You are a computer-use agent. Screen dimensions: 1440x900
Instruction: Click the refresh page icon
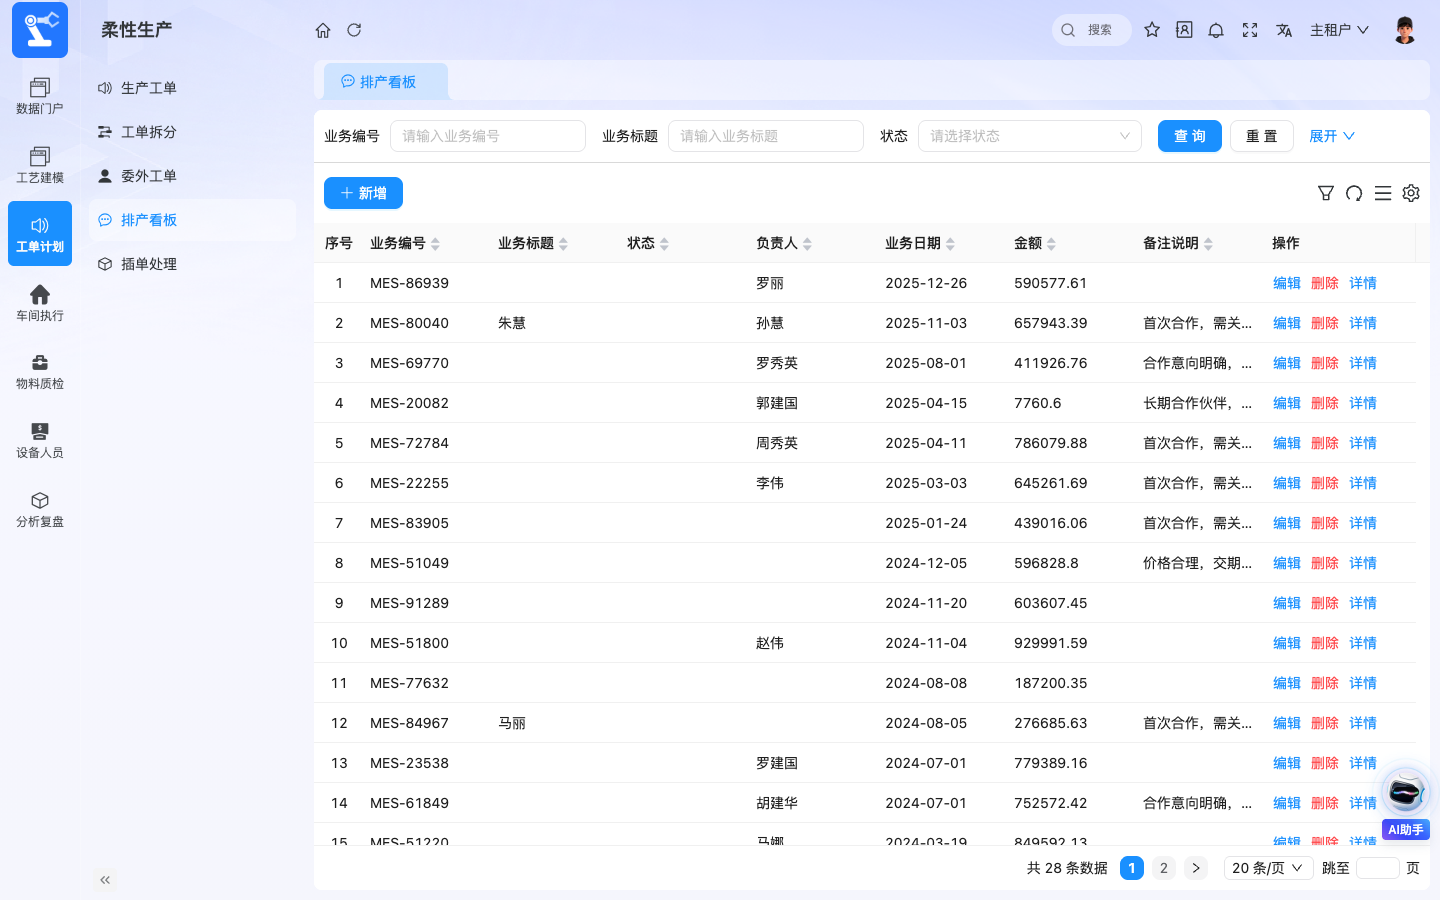point(354,30)
